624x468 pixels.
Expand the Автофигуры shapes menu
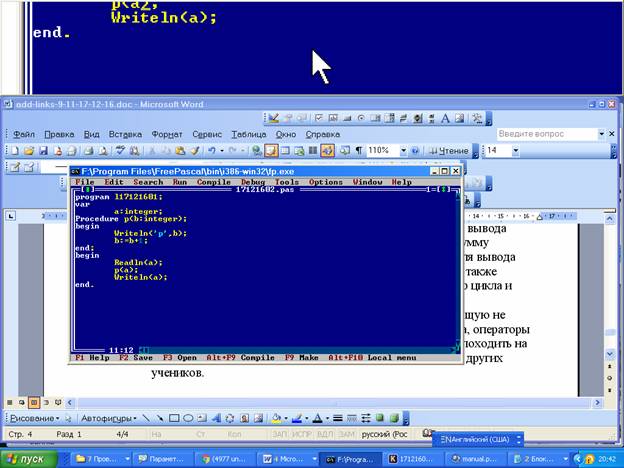(x=108, y=418)
